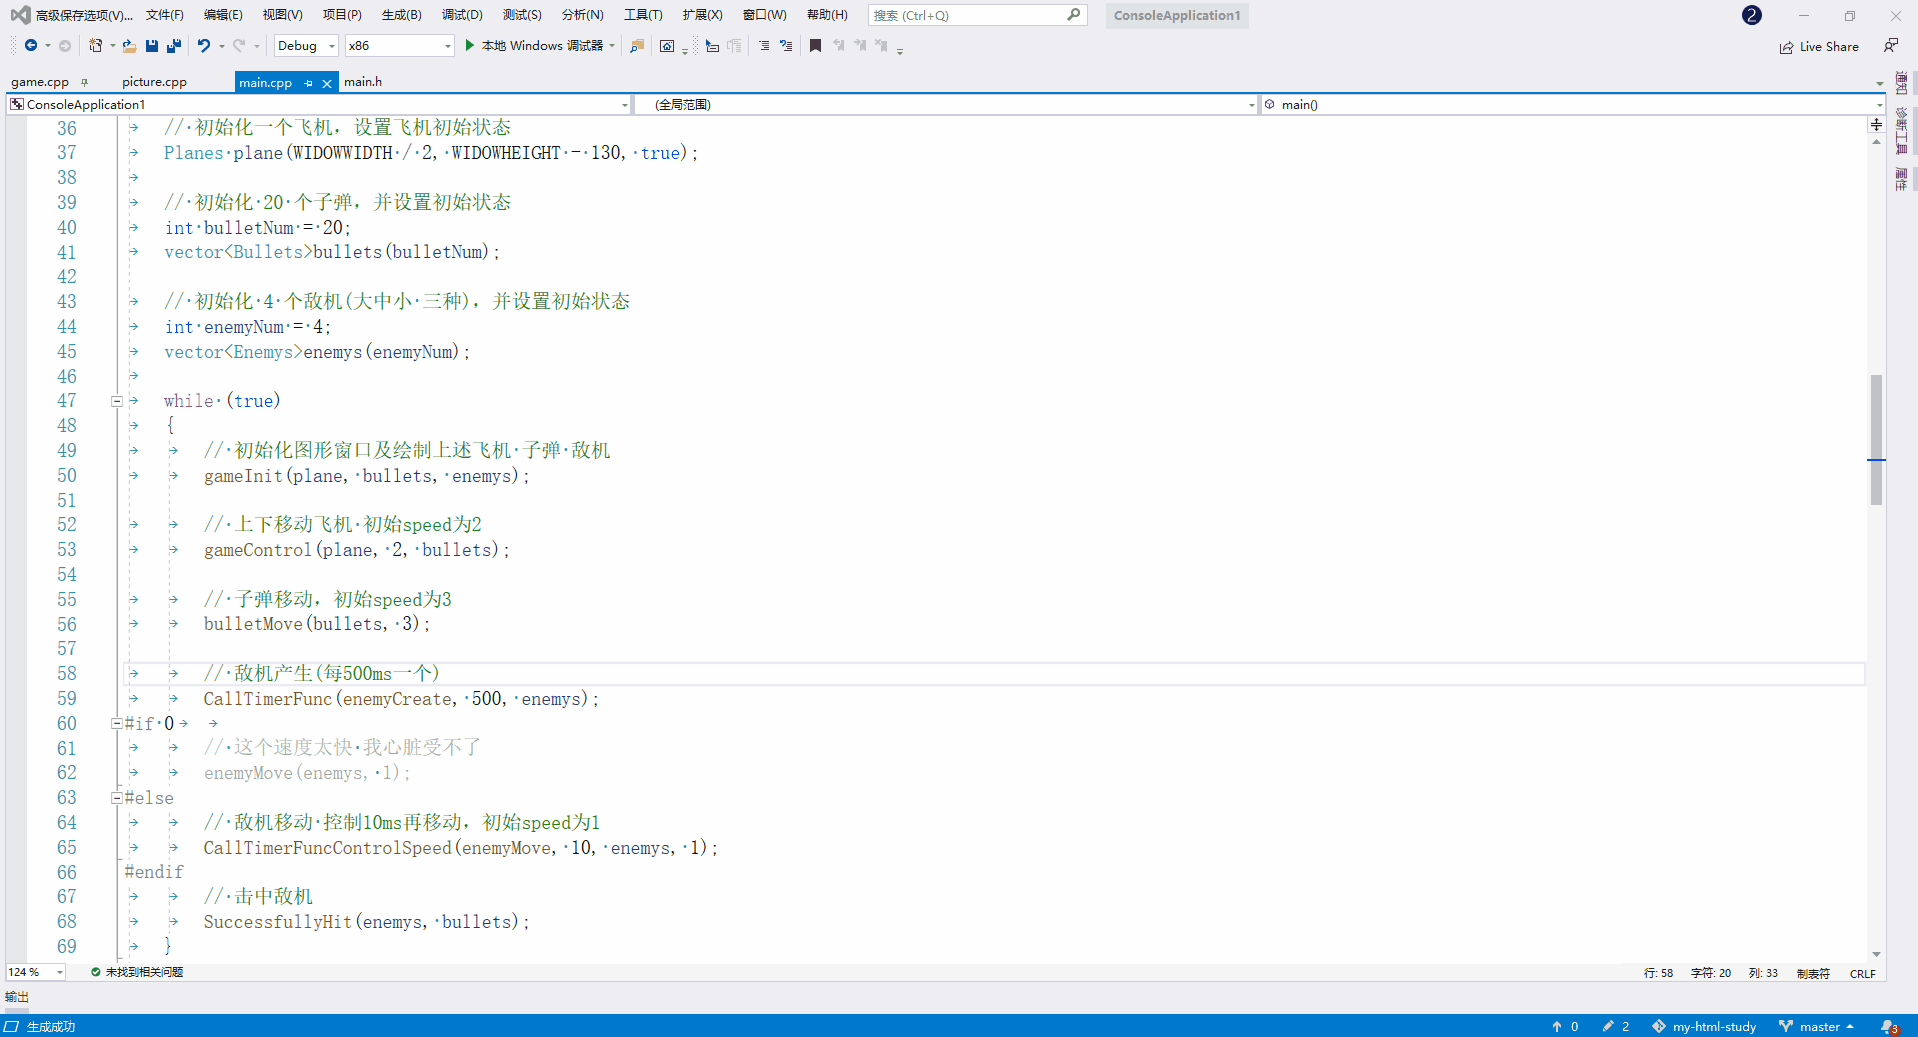Open the 124 % zoom level dropdown
This screenshot has width=1918, height=1037.
pos(36,972)
